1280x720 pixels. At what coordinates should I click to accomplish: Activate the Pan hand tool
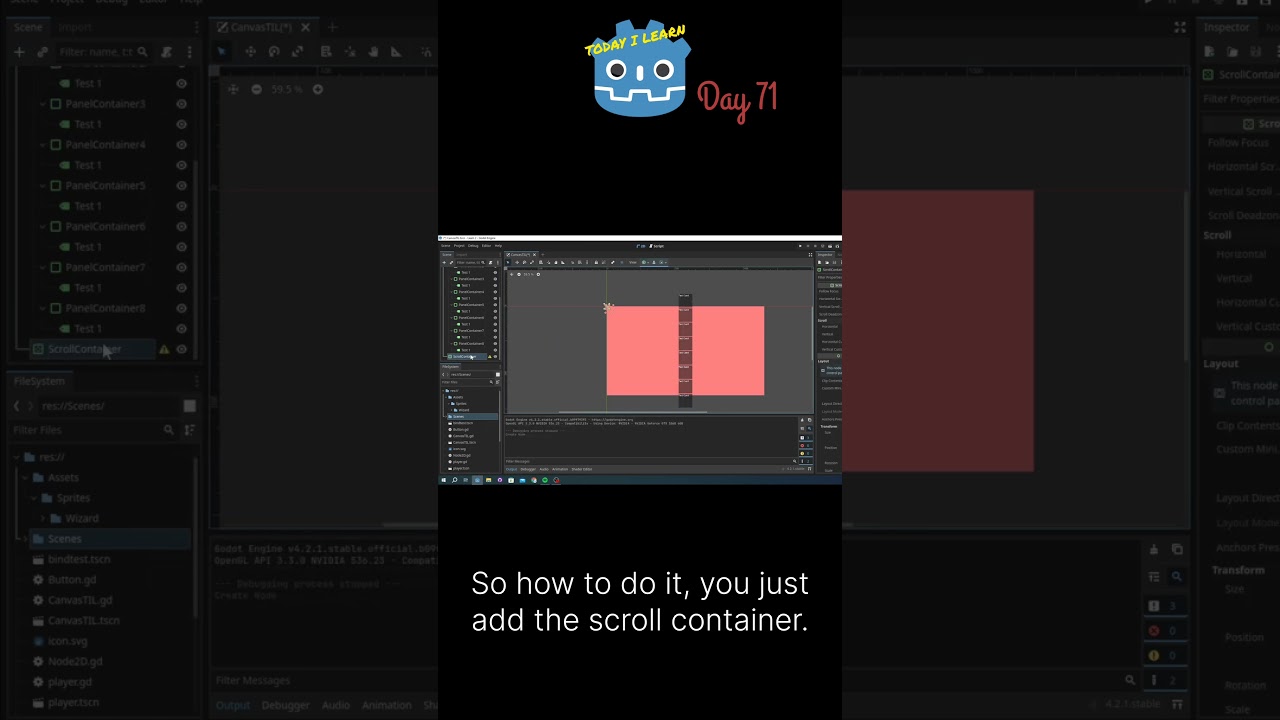[x=373, y=52]
